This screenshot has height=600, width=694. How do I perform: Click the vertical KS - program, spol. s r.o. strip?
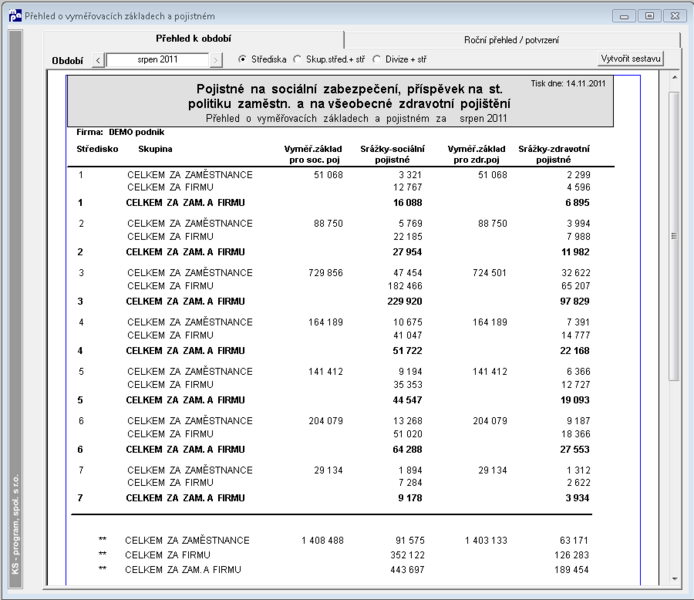point(15,310)
